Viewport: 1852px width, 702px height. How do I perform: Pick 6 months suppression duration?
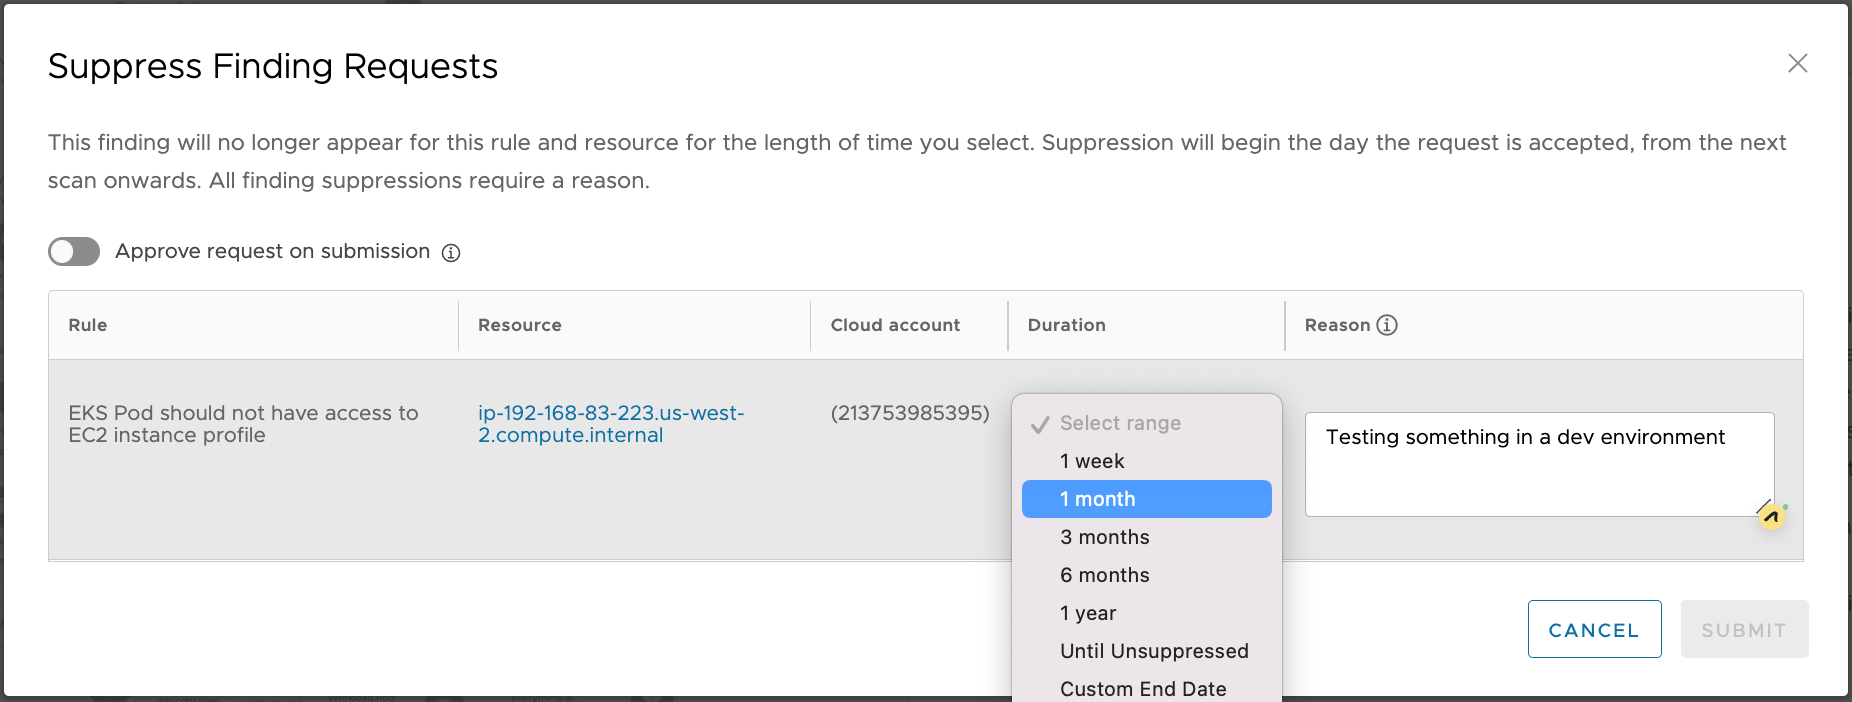click(1105, 575)
